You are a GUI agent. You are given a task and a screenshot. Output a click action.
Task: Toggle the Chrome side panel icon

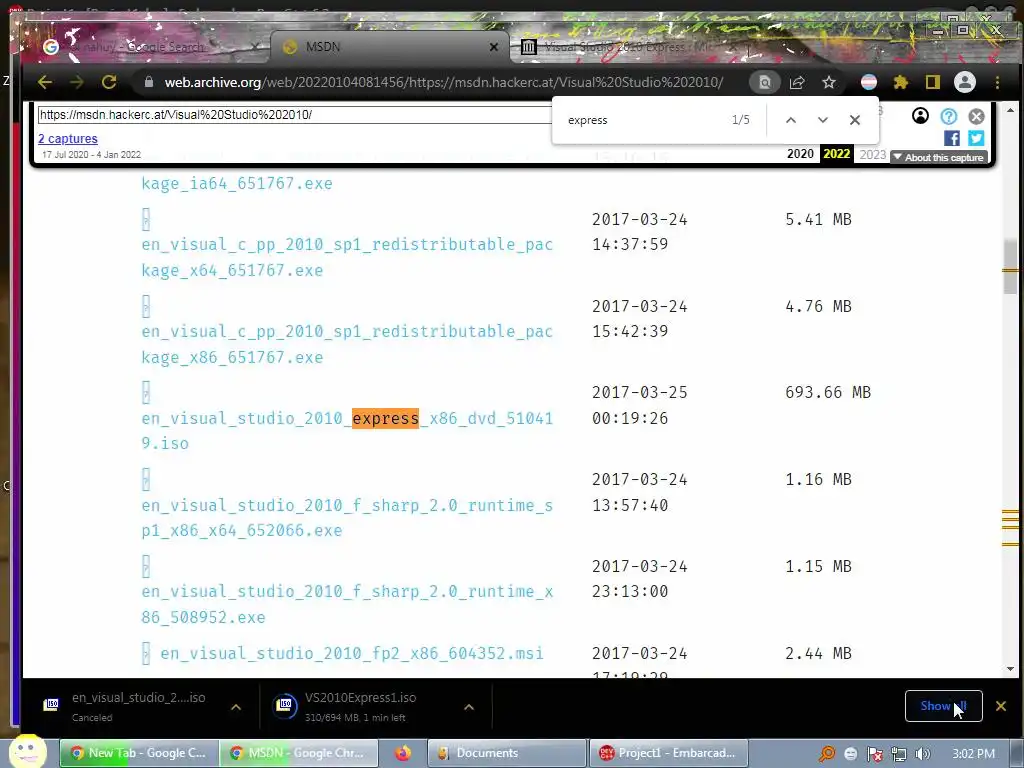tap(933, 82)
